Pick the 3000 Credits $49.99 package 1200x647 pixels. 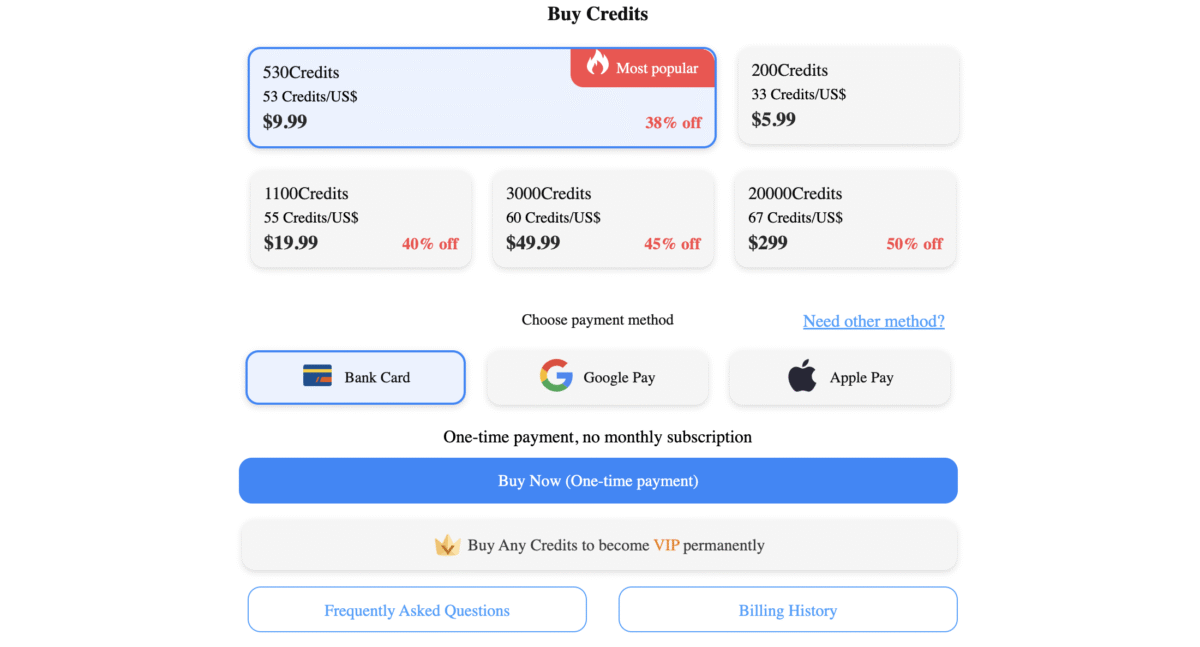click(x=603, y=219)
